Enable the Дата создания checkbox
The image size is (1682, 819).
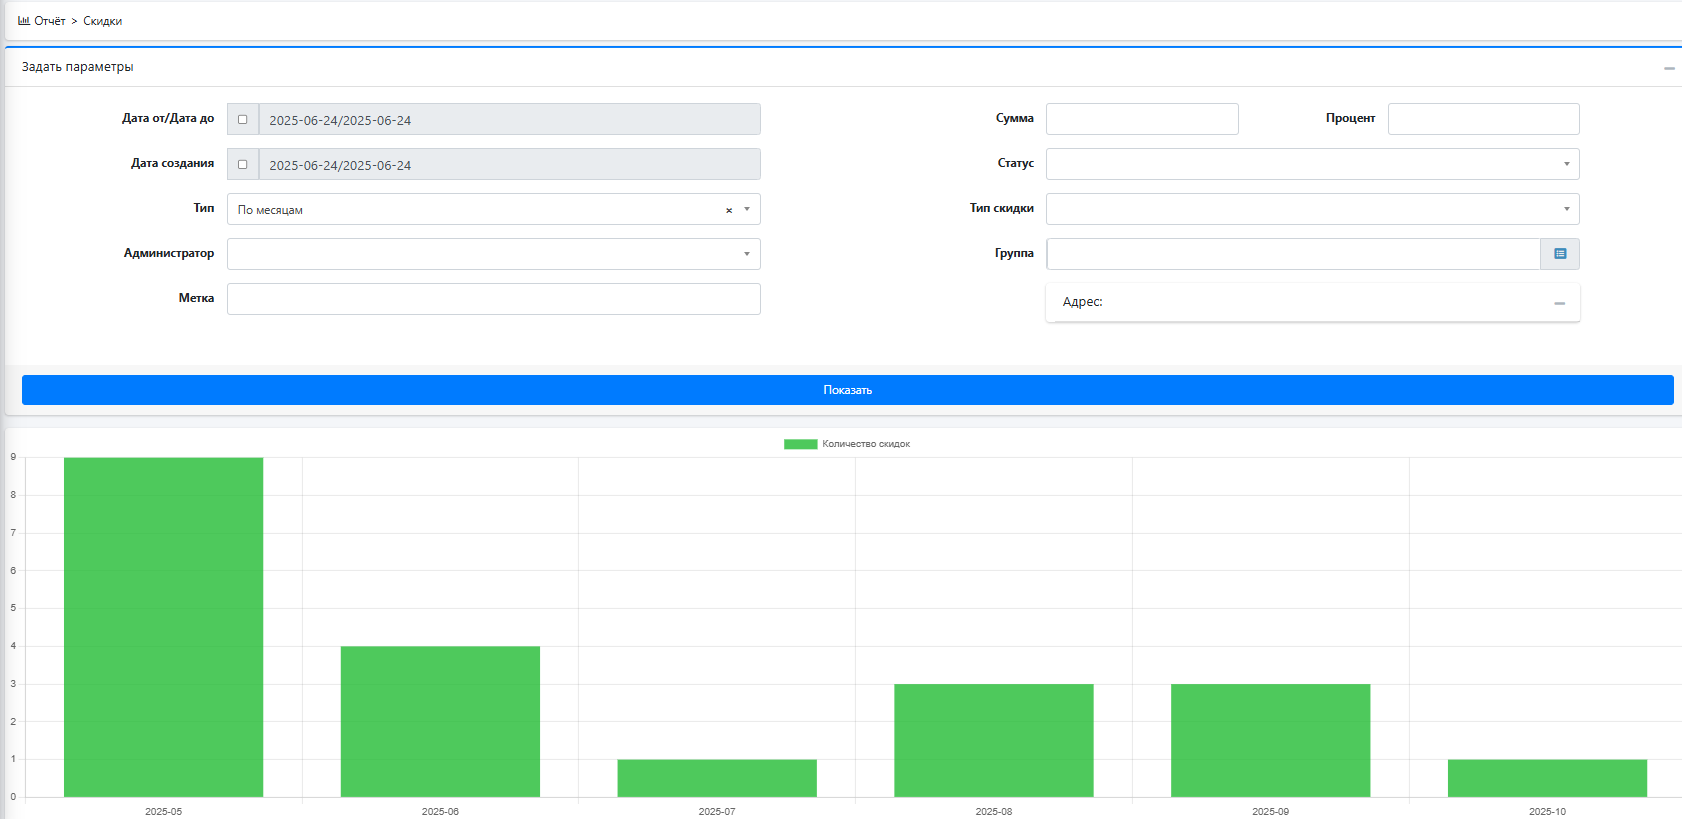point(242,164)
